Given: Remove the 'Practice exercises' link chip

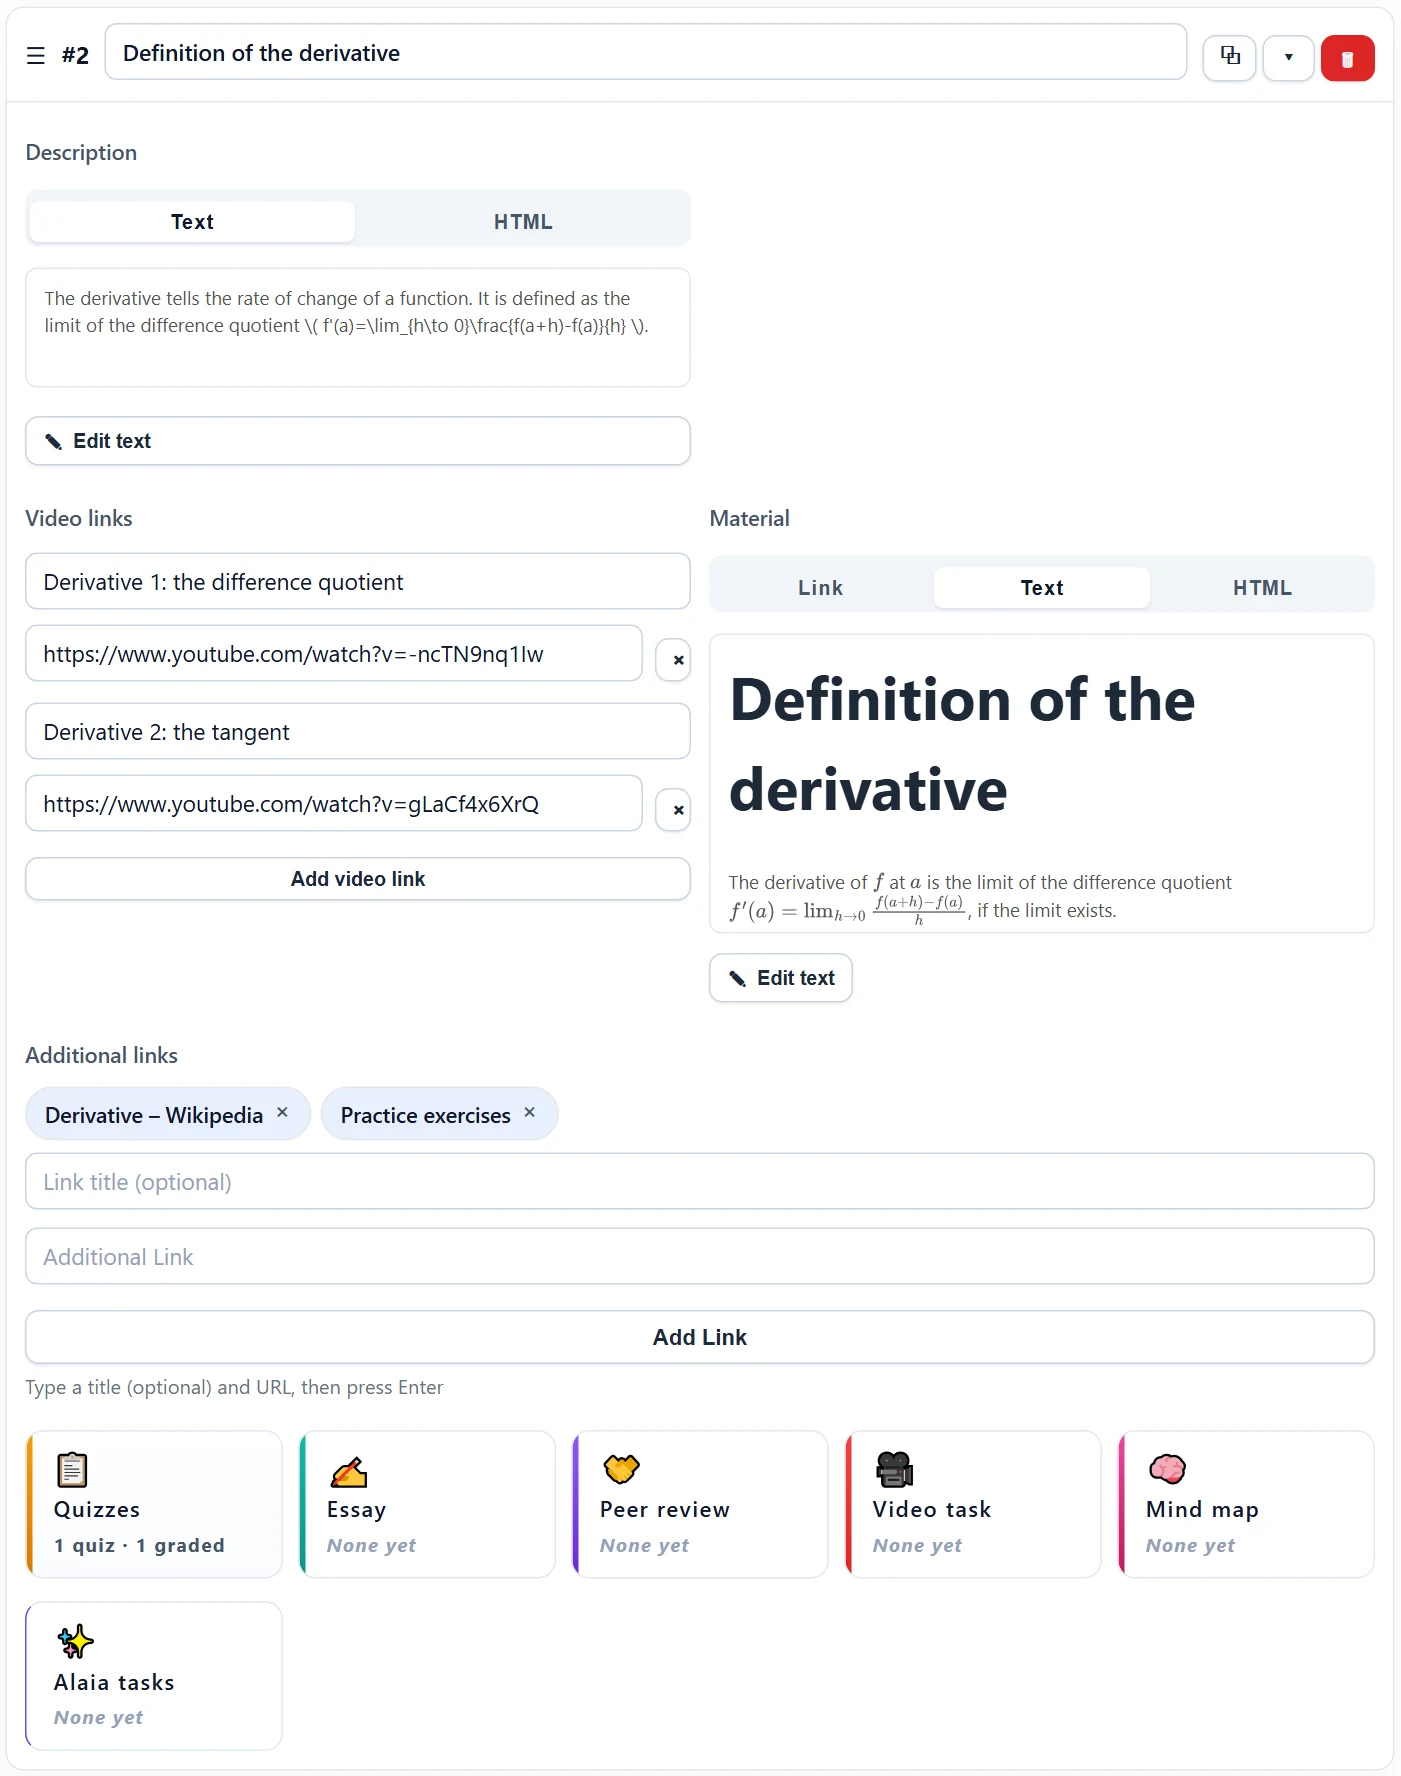Looking at the screenshot, I should pyautogui.click(x=530, y=1112).
